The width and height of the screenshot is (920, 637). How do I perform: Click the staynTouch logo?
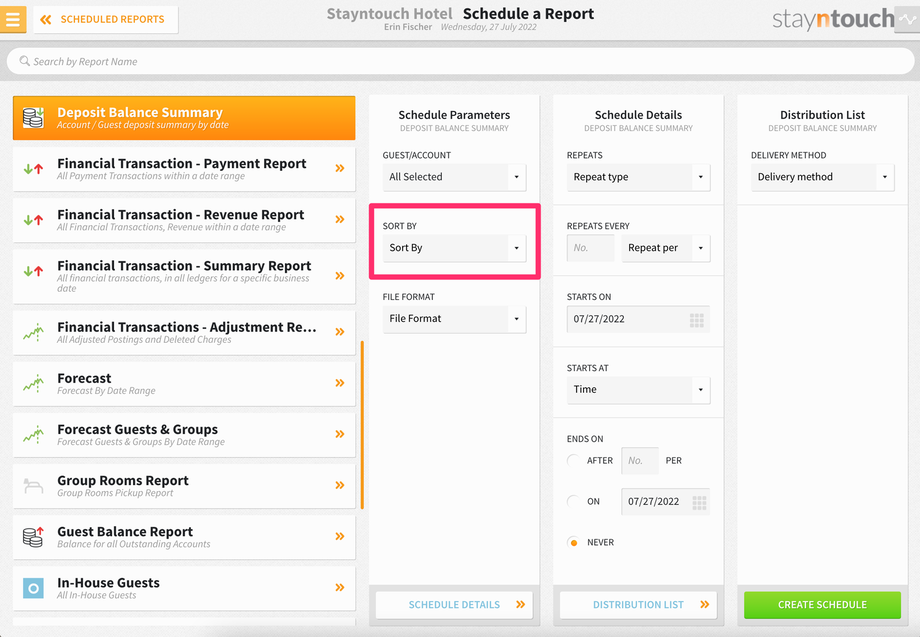pyautogui.click(x=833, y=19)
